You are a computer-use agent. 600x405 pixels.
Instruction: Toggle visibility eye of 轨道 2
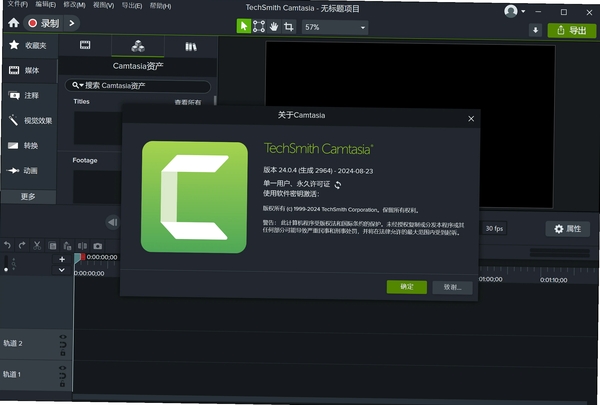point(63,337)
